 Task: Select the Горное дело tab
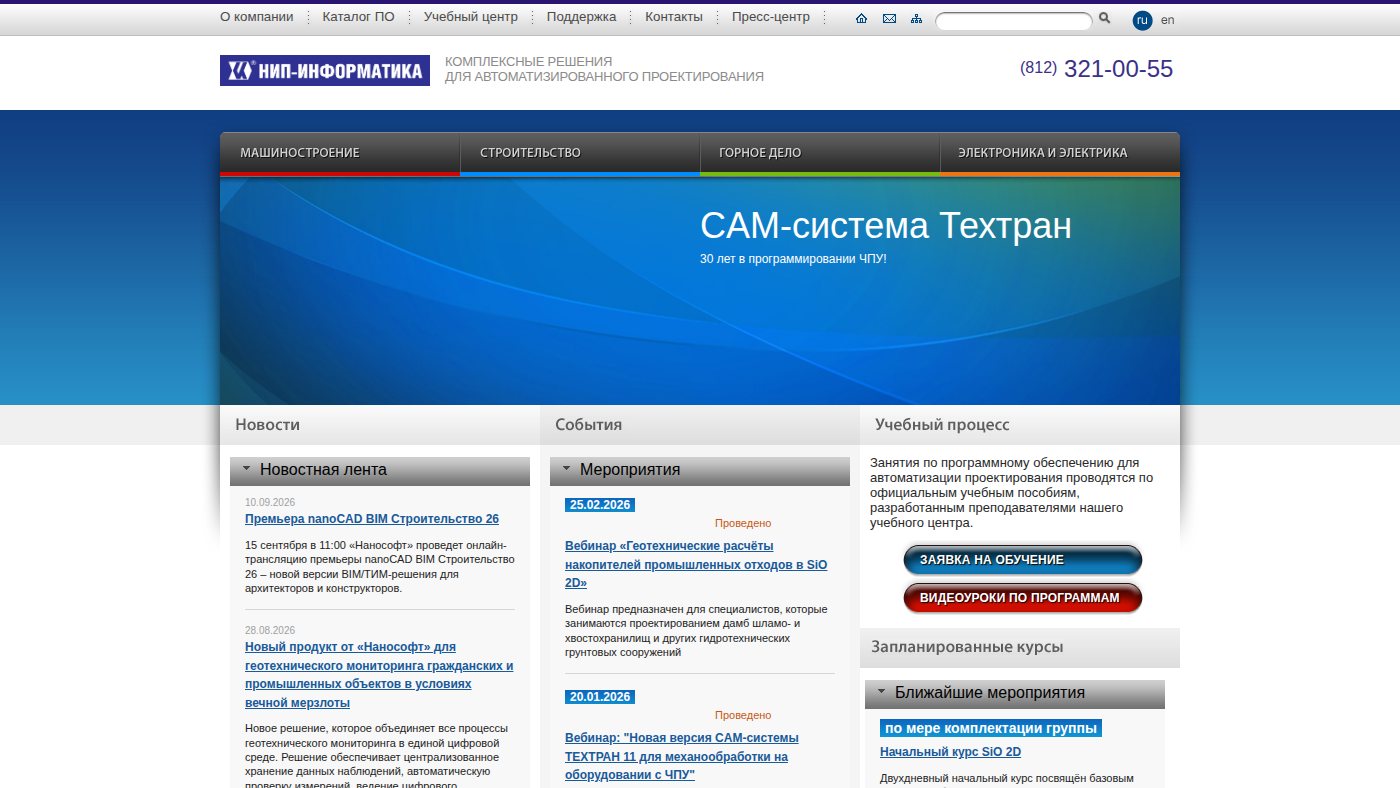820,153
